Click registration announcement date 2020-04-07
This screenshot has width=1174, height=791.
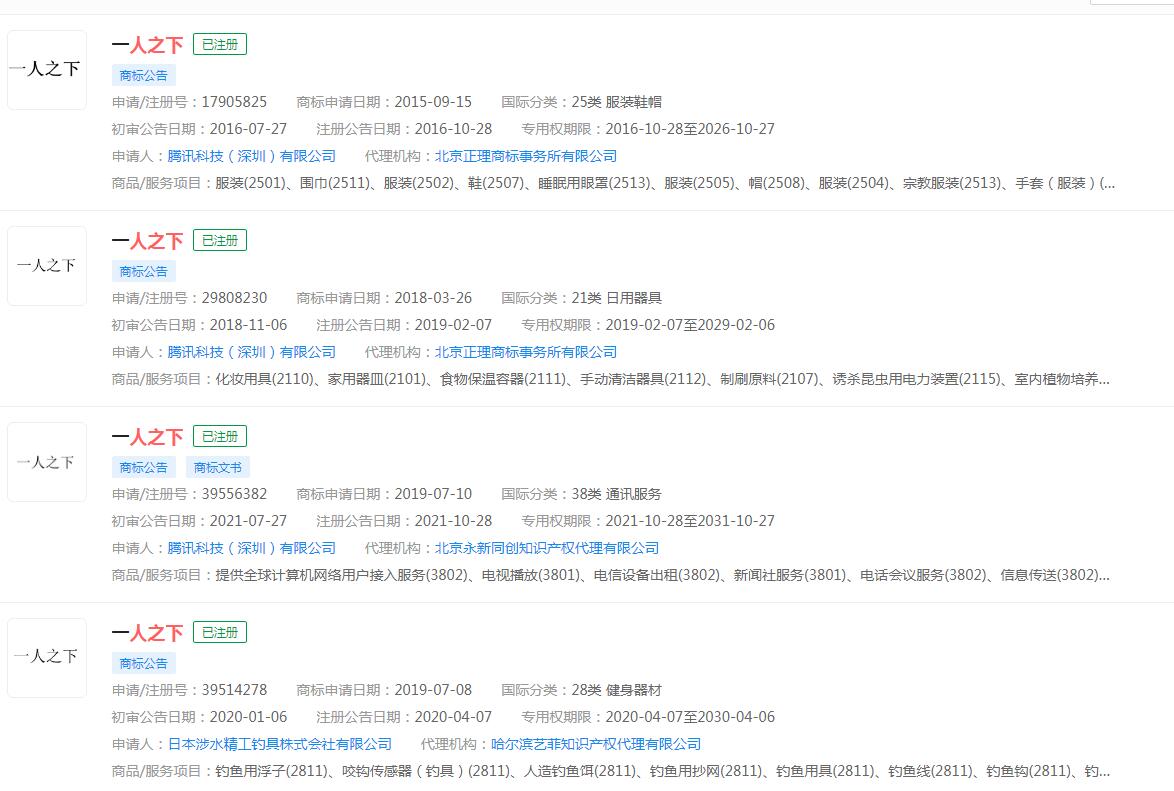click(454, 717)
